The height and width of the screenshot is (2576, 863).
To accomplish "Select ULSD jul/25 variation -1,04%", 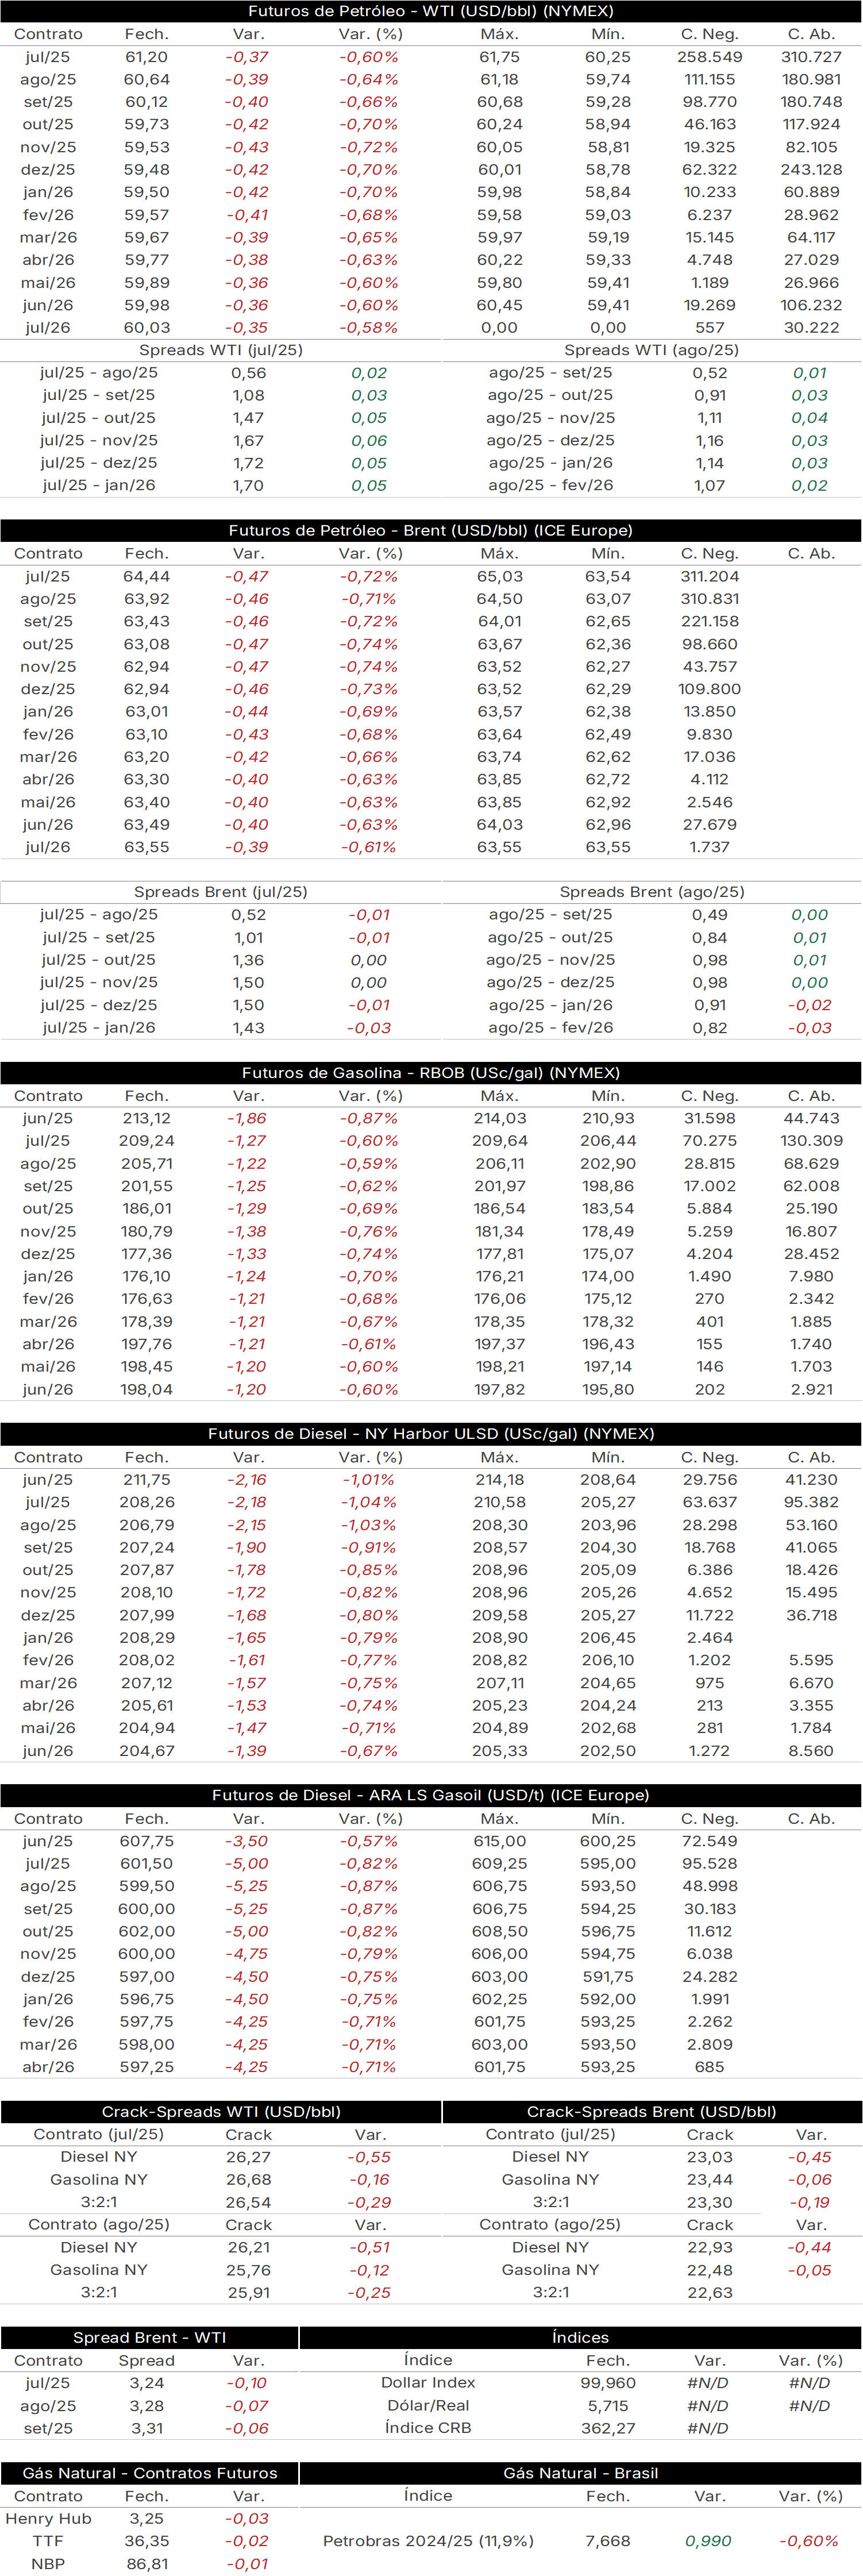I will (369, 1502).
